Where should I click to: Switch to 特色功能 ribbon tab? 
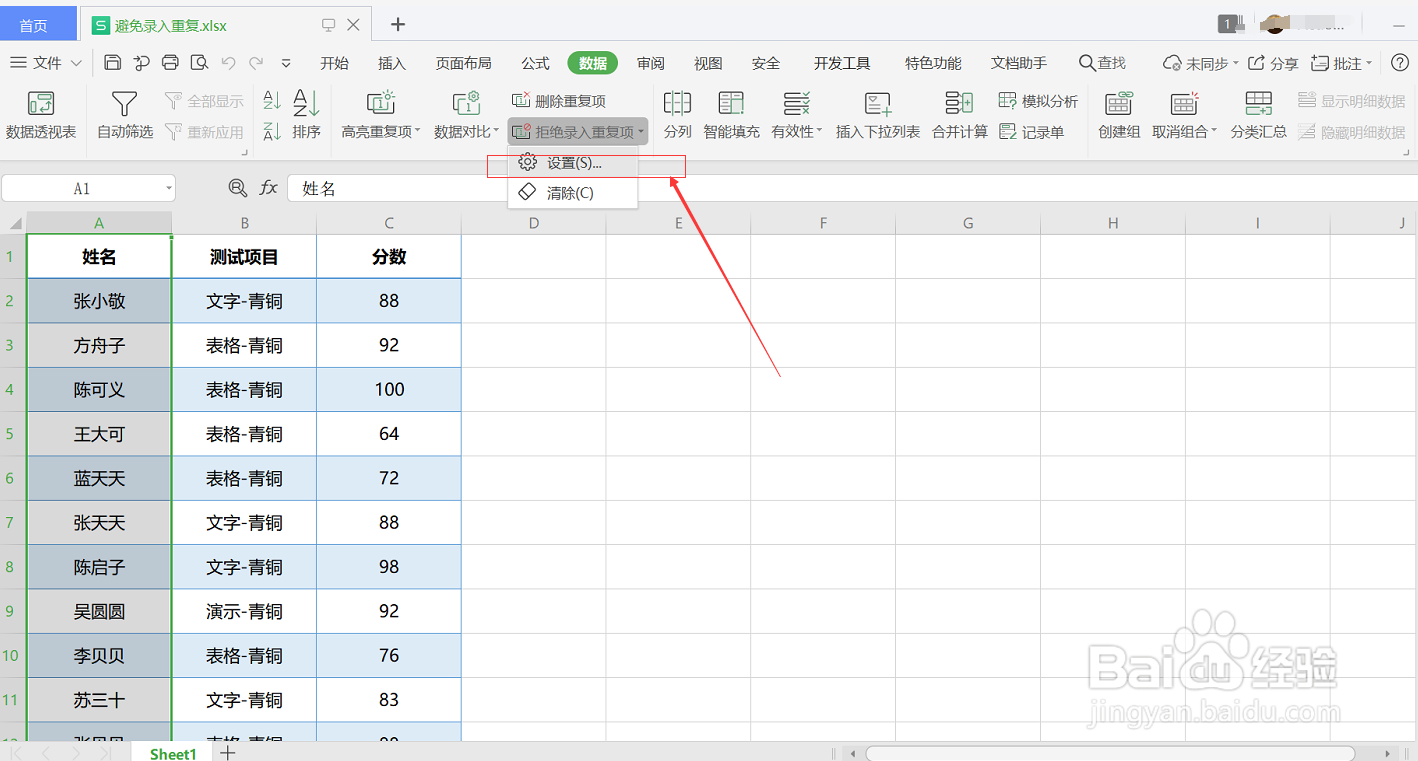[x=933, y=63]
